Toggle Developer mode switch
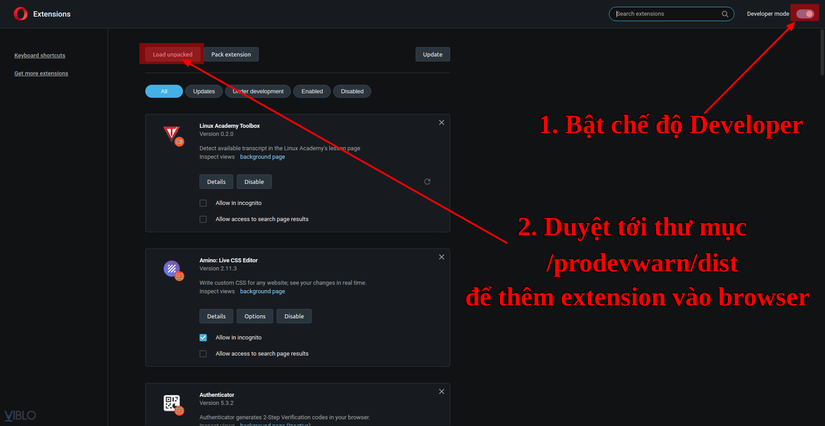 click(805, 14)
